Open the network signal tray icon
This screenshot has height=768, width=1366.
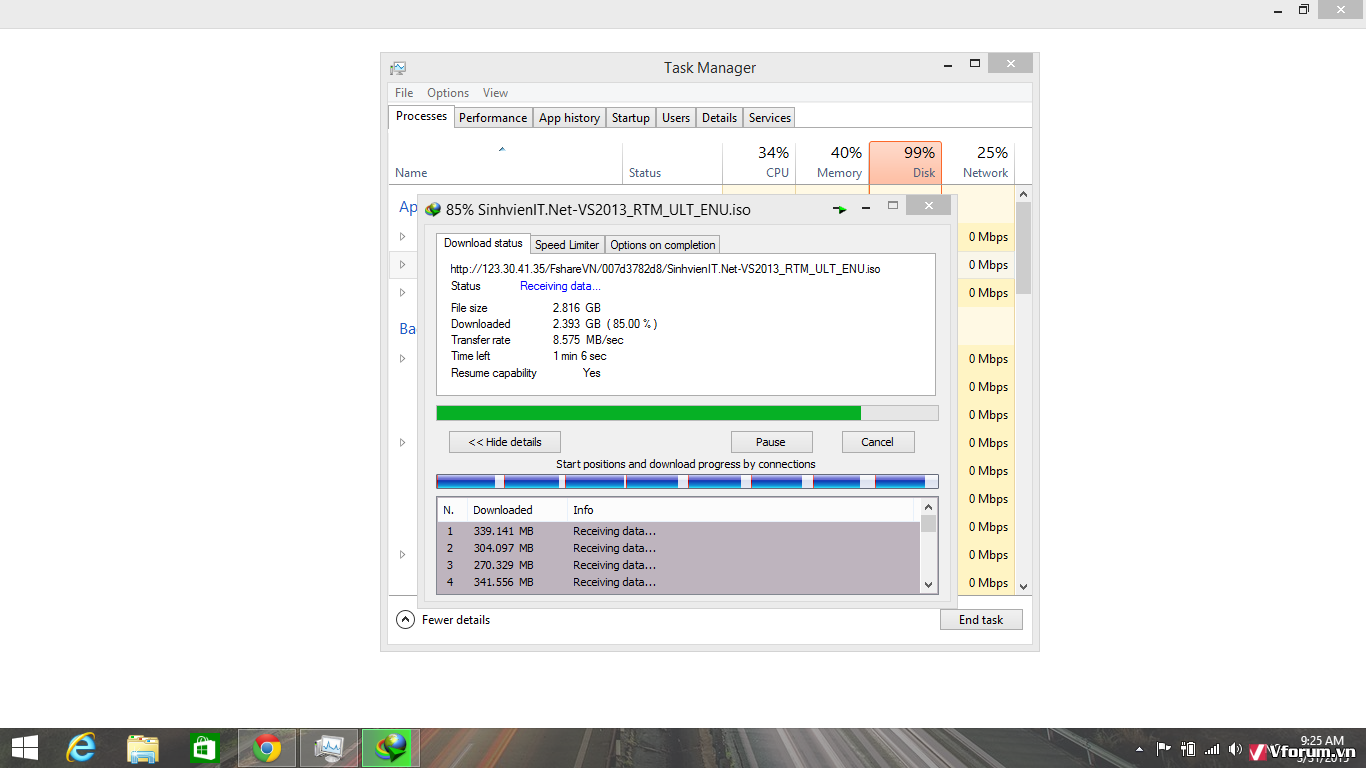pyautogui.click(x=1212, y=749)
